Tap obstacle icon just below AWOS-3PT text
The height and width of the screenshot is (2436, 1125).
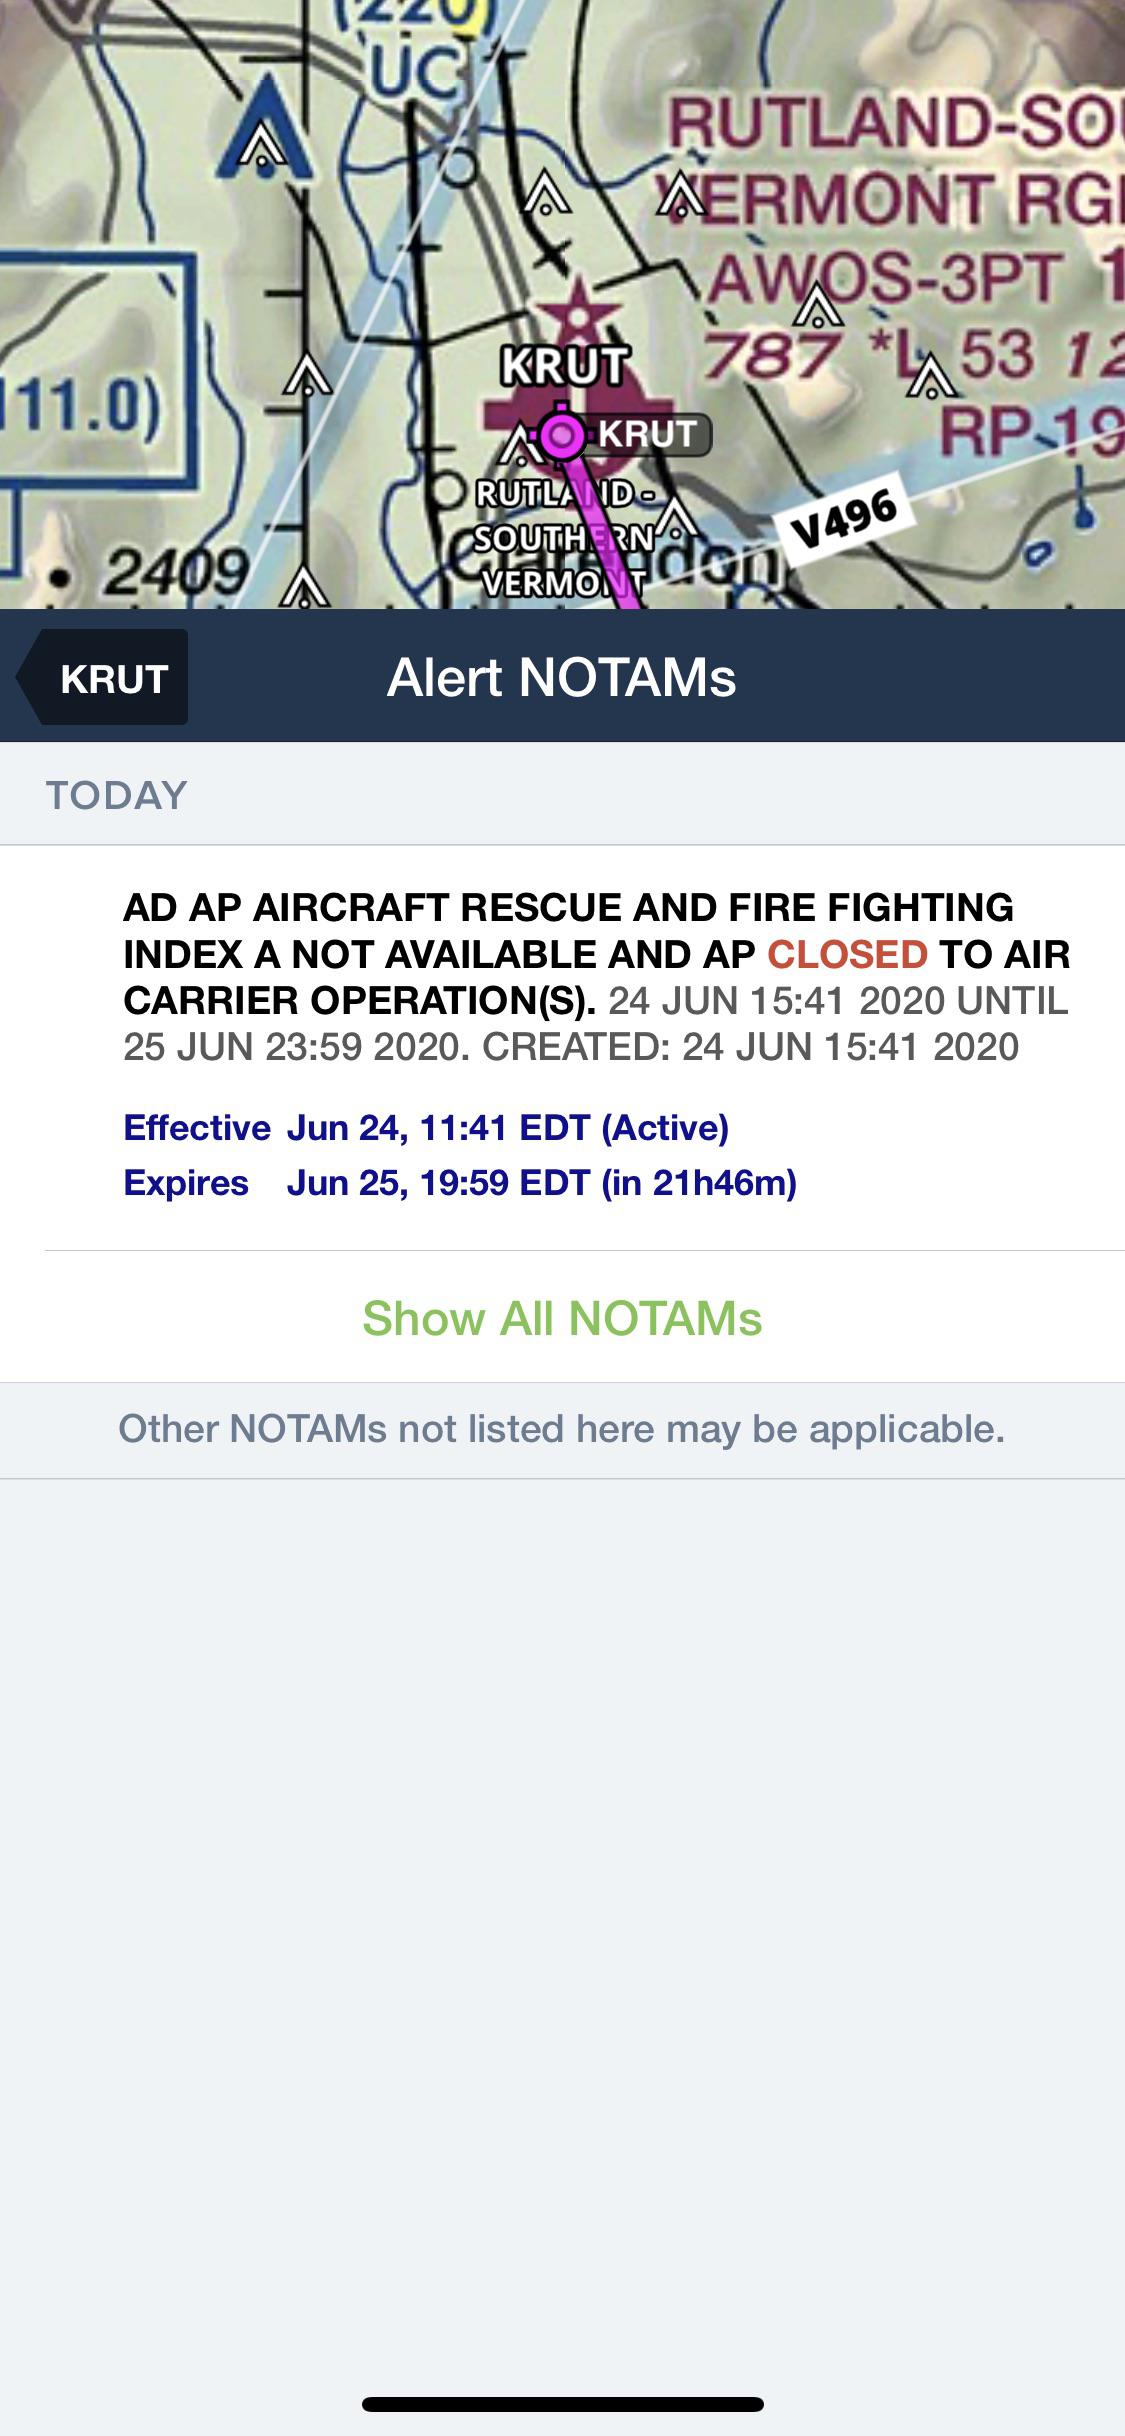[818, 309]
